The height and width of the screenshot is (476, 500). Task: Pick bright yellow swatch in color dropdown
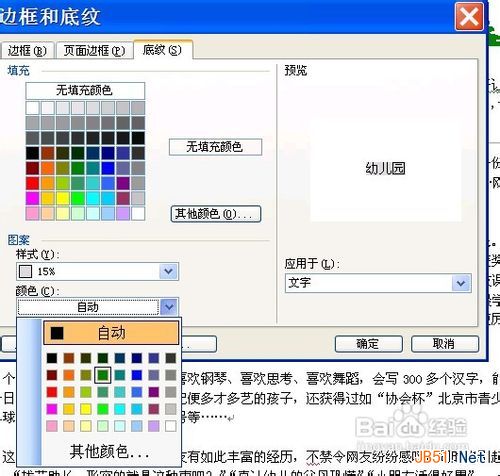[86, 409]
